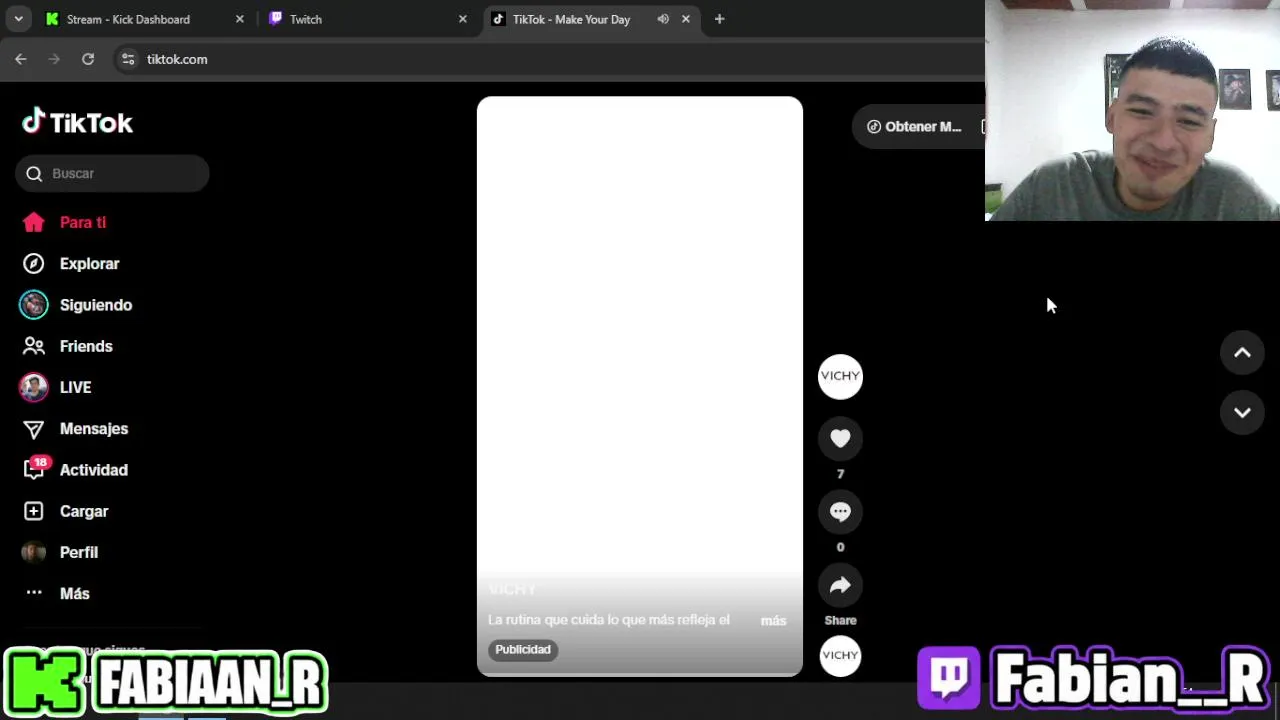Open the tab search dropdown
The width and height of the screenshot is (1280, 720).
tap(18, 19)
